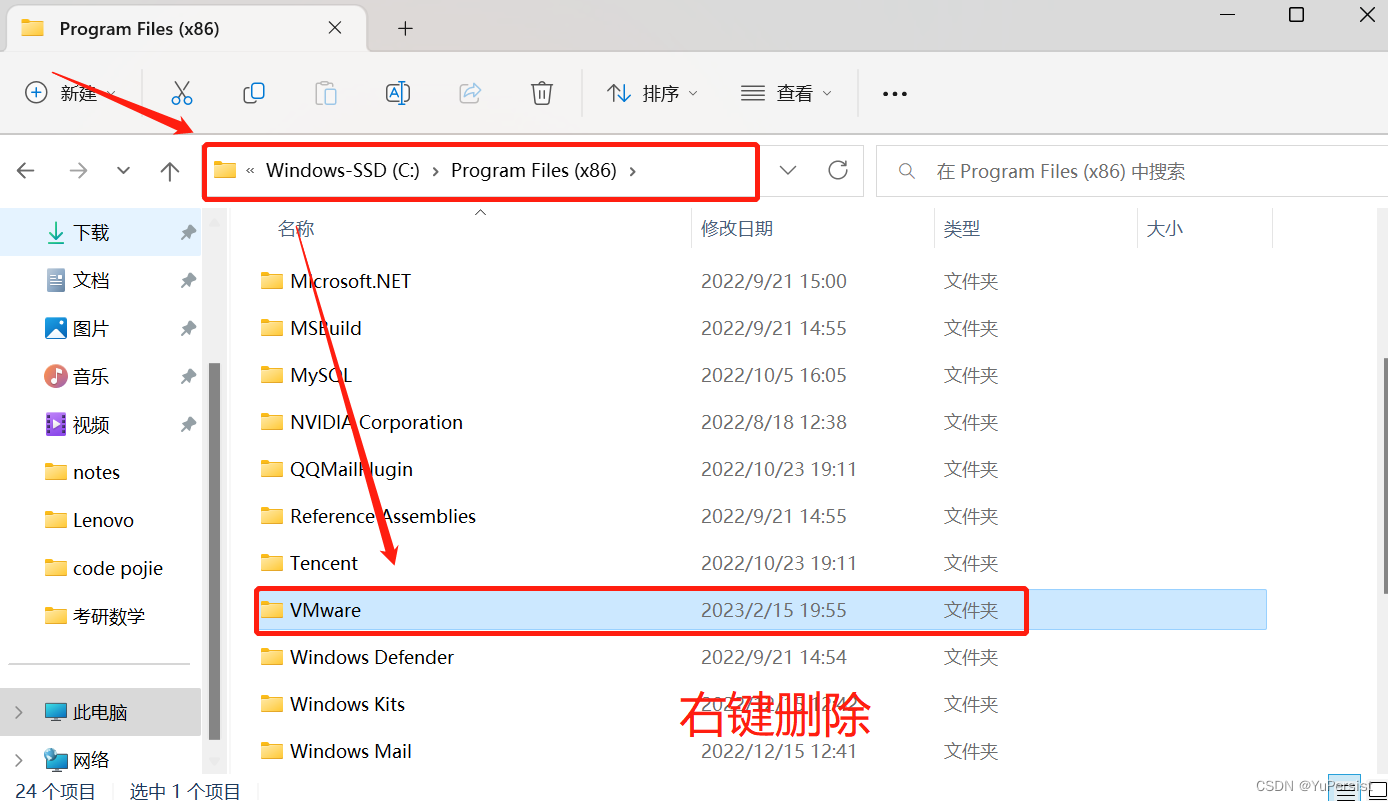
Task: Click the 网络 network icon
Action: pos(56,760)
